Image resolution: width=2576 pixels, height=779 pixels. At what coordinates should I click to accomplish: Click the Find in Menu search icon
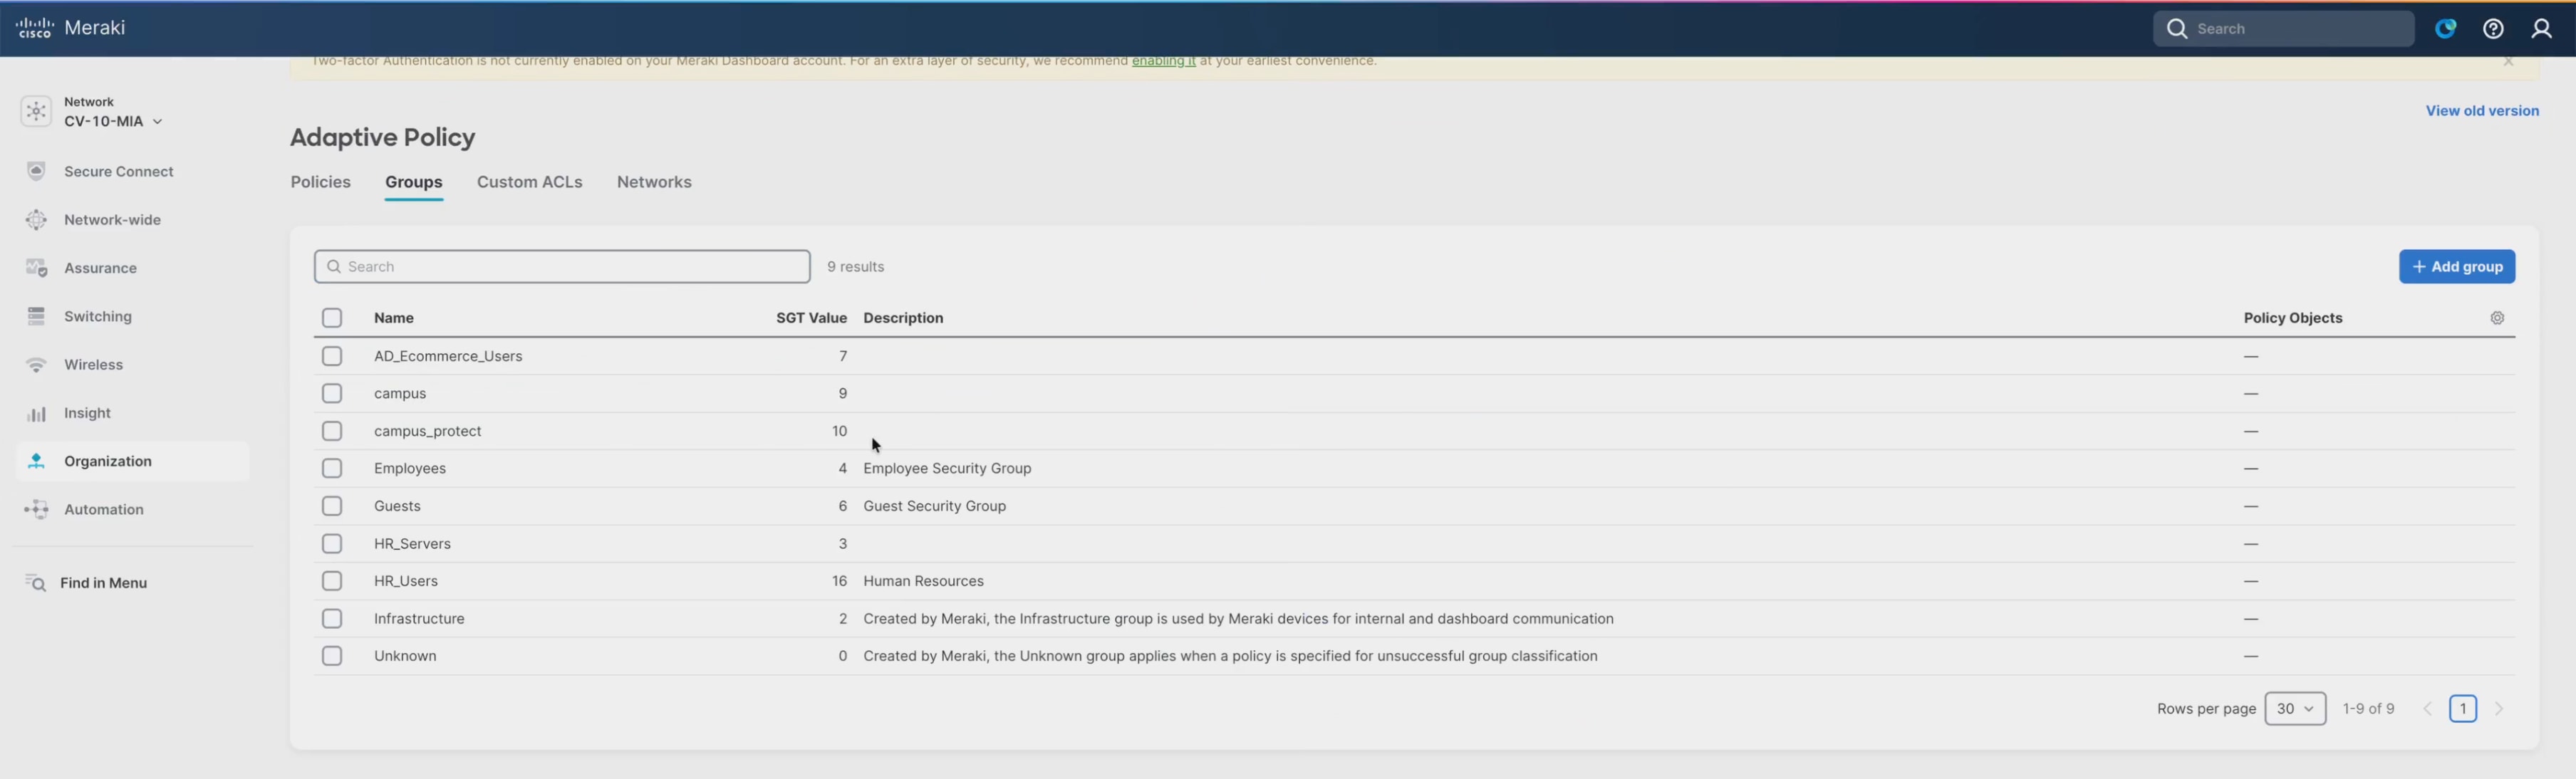pos(35,583)
